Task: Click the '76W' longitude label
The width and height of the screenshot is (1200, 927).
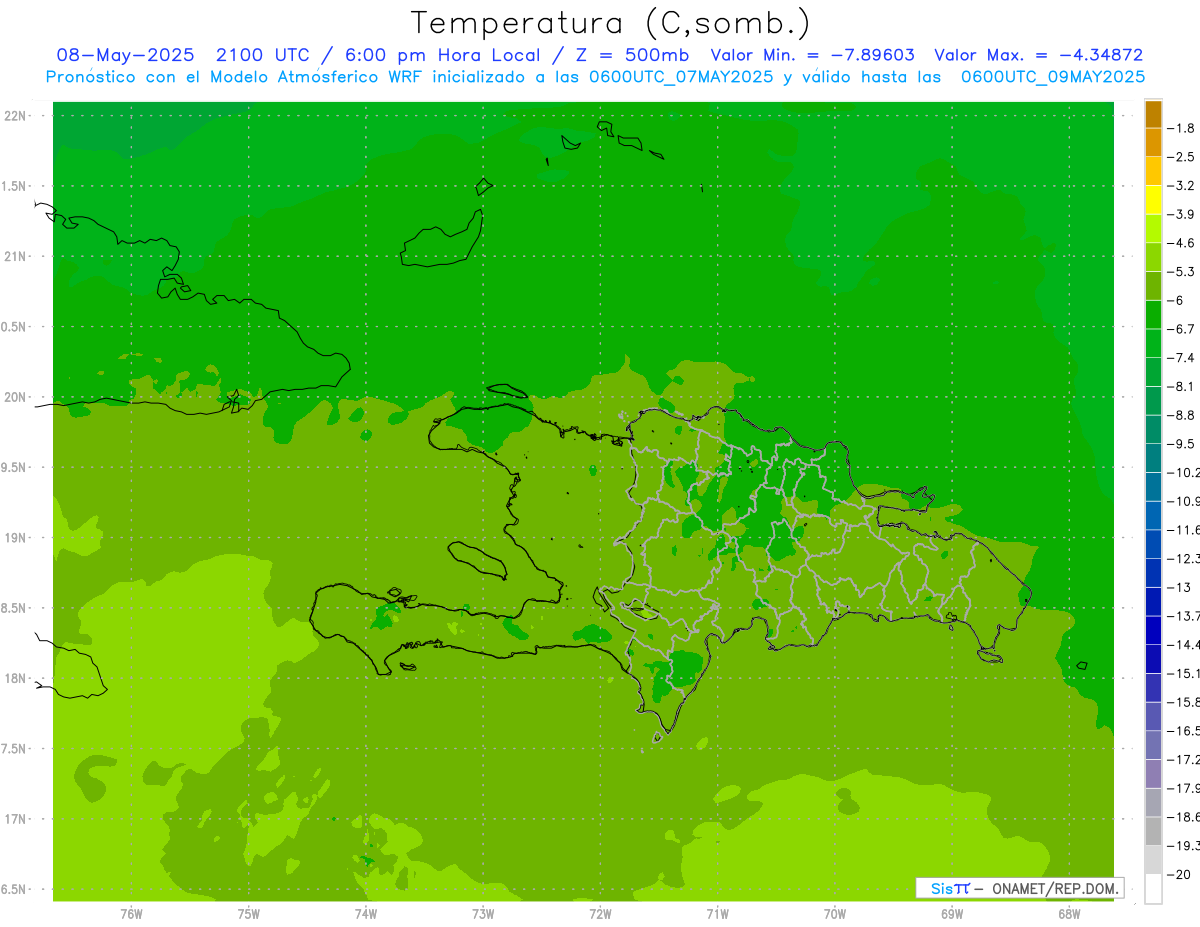Action: (x=131, y=913)
